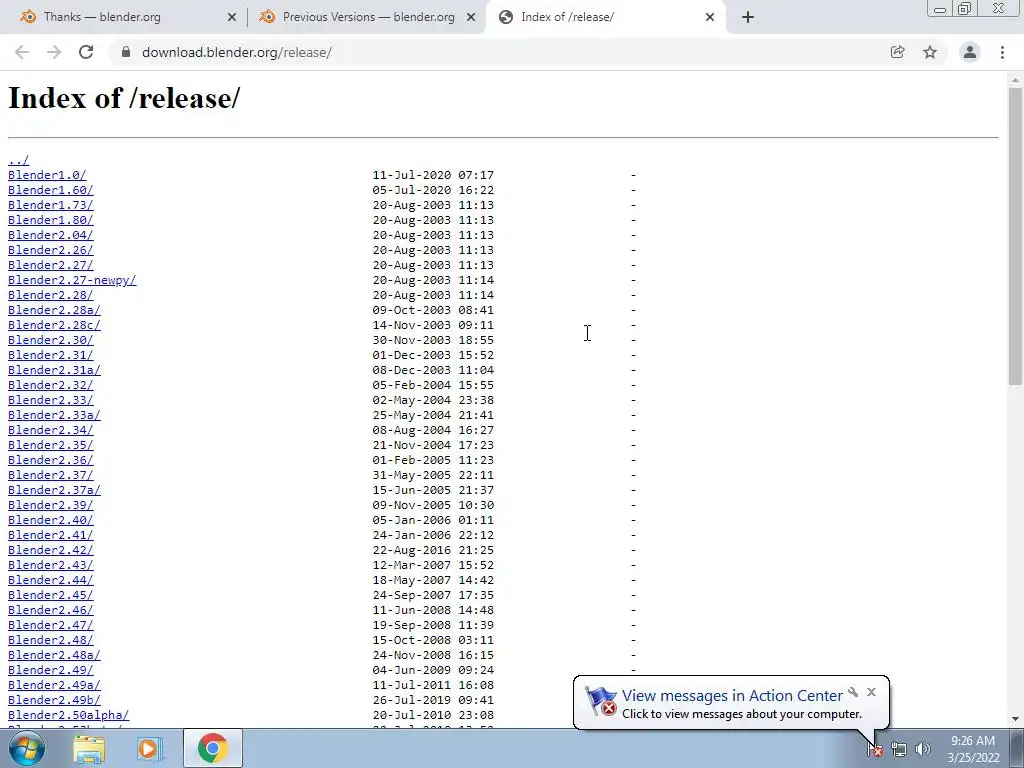This screenshot has height=768, width=1024.
Task: Open the Blender2.48a/ link
Action: click(x=54, y=656)
